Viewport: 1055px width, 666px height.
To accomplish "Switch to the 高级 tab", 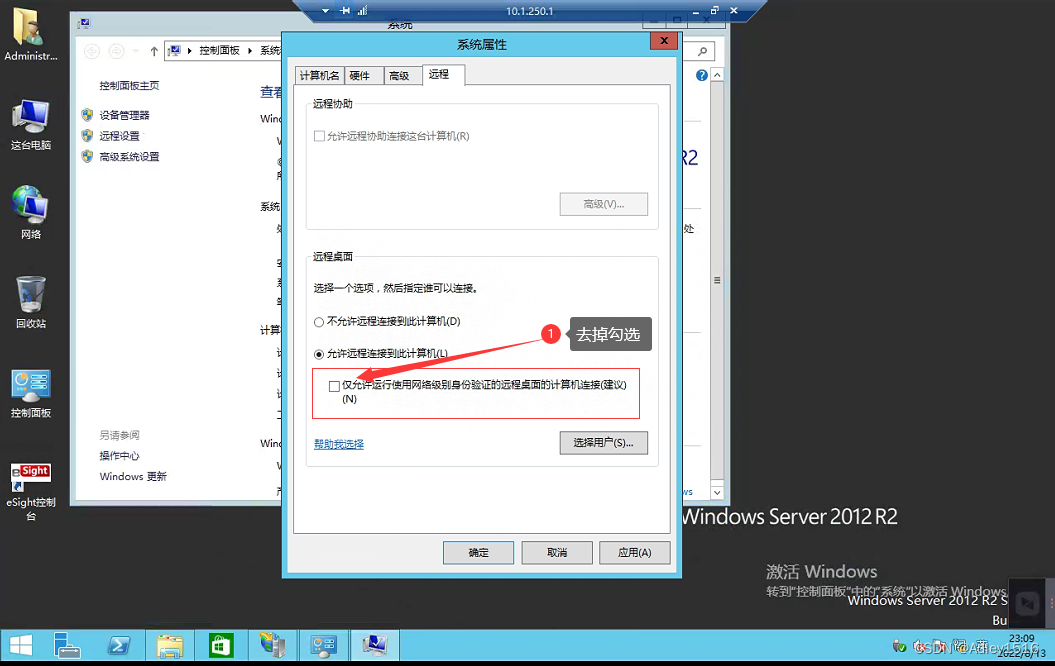I will pyautogui.click(x=402, y=76).
